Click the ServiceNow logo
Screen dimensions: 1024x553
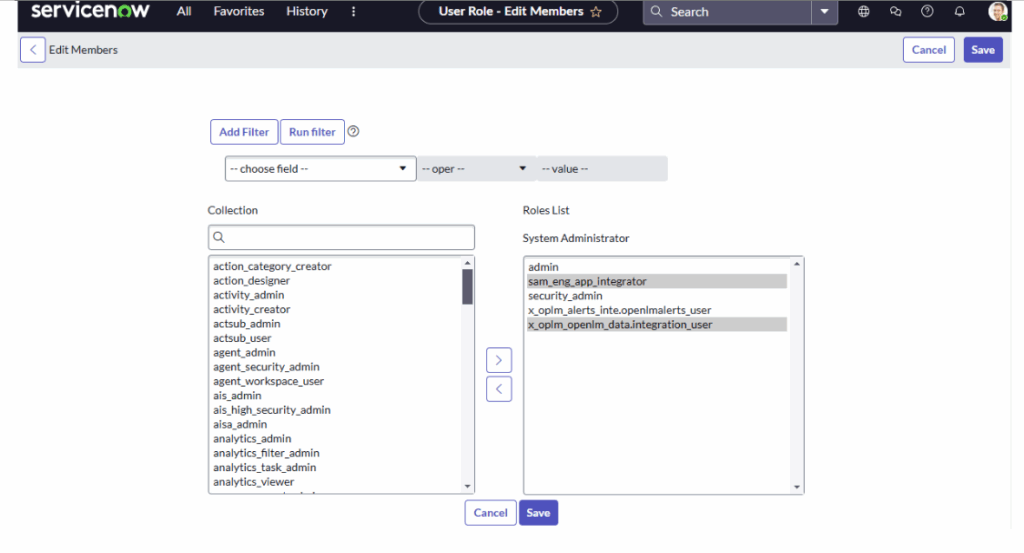point(90,10)
